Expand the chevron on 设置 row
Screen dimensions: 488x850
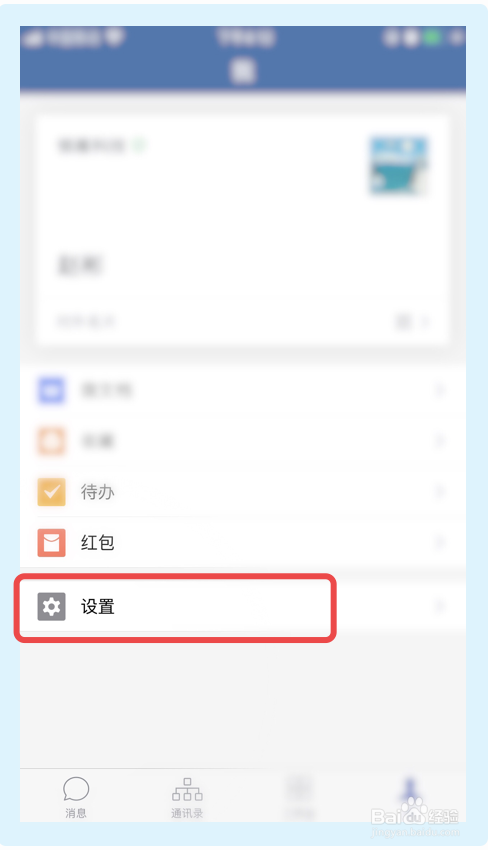[x=441, y=607]
